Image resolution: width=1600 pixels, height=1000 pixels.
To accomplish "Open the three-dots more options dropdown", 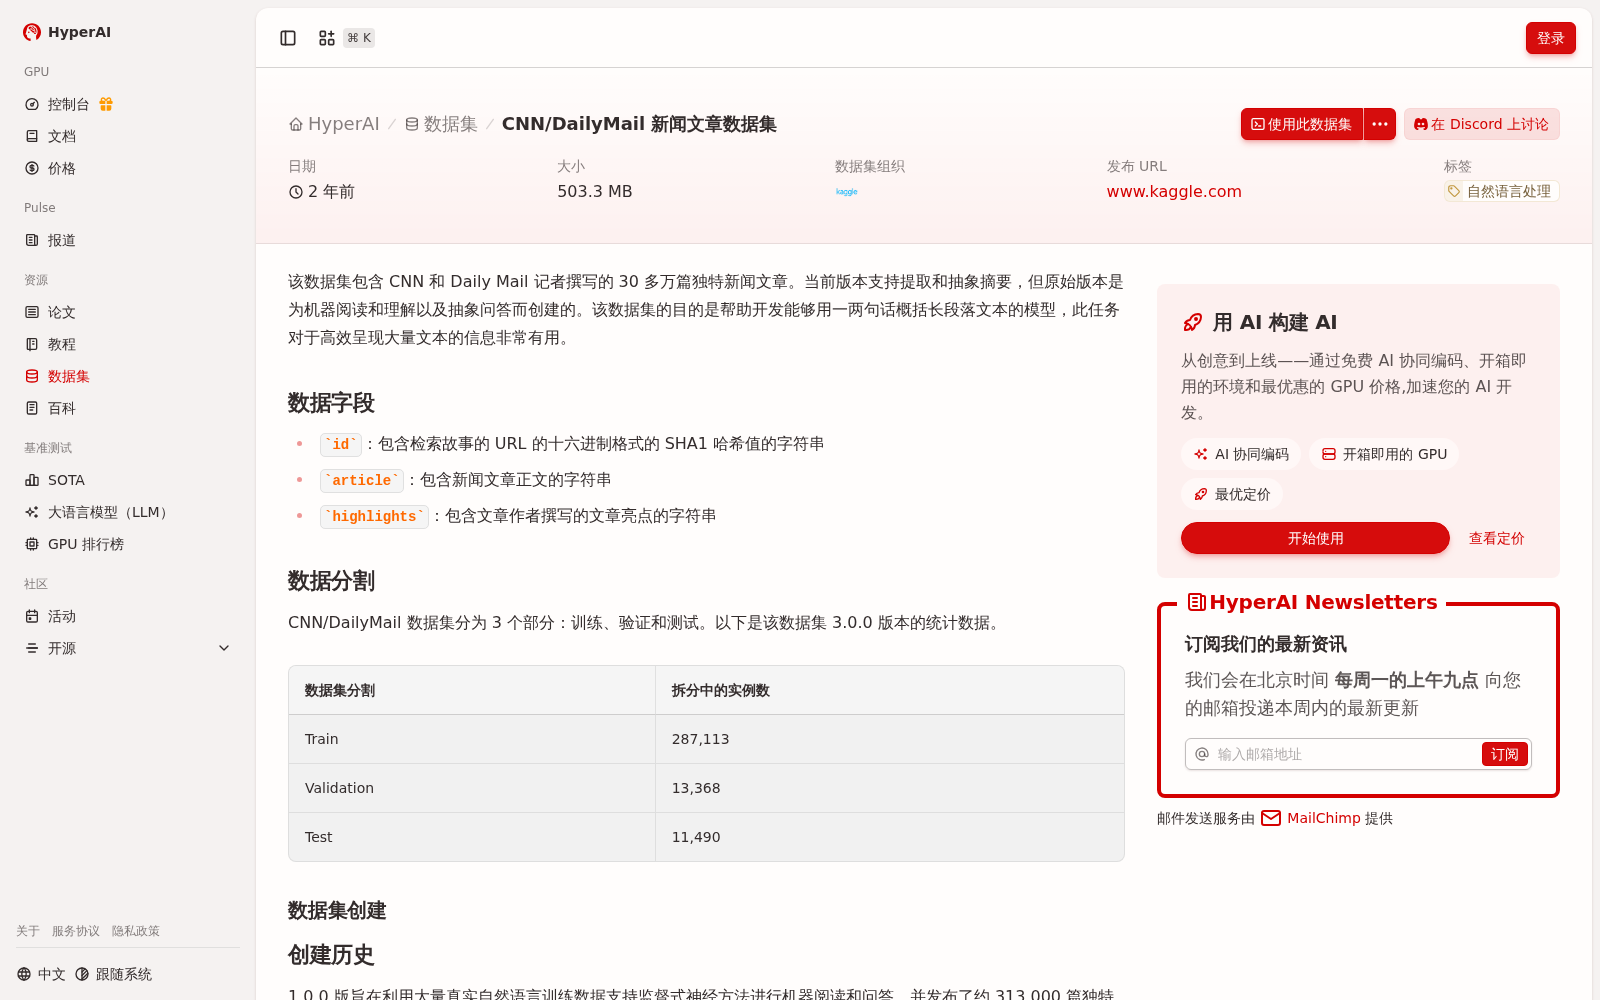I will pos(1380,124).
